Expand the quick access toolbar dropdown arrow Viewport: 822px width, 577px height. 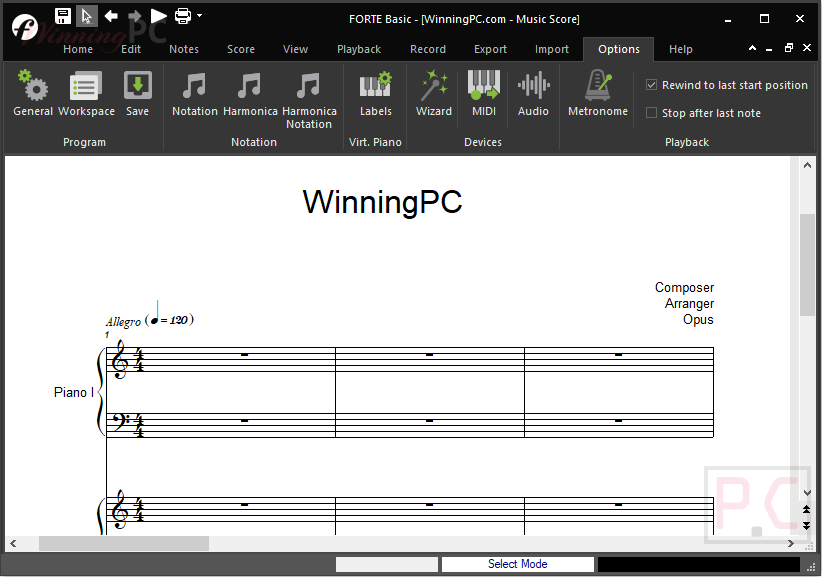199,16
